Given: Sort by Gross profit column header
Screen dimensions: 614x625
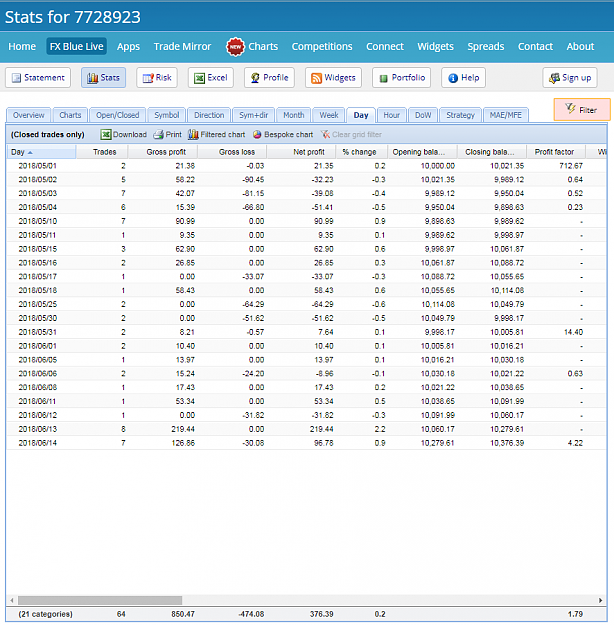Looking at the screenshot, I should [163, 152].
